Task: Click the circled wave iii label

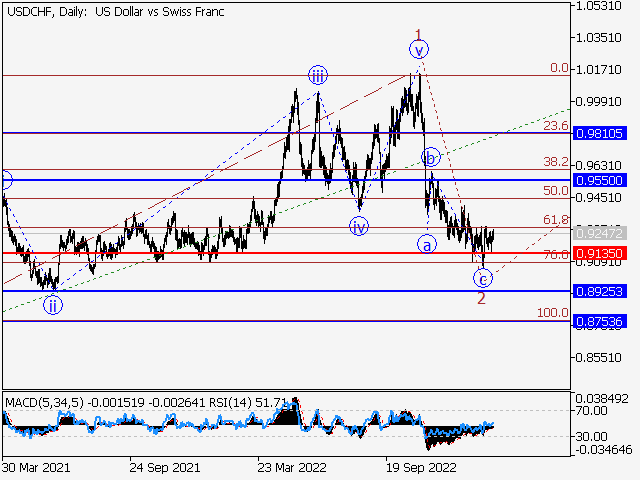Action: click(317, 75)
